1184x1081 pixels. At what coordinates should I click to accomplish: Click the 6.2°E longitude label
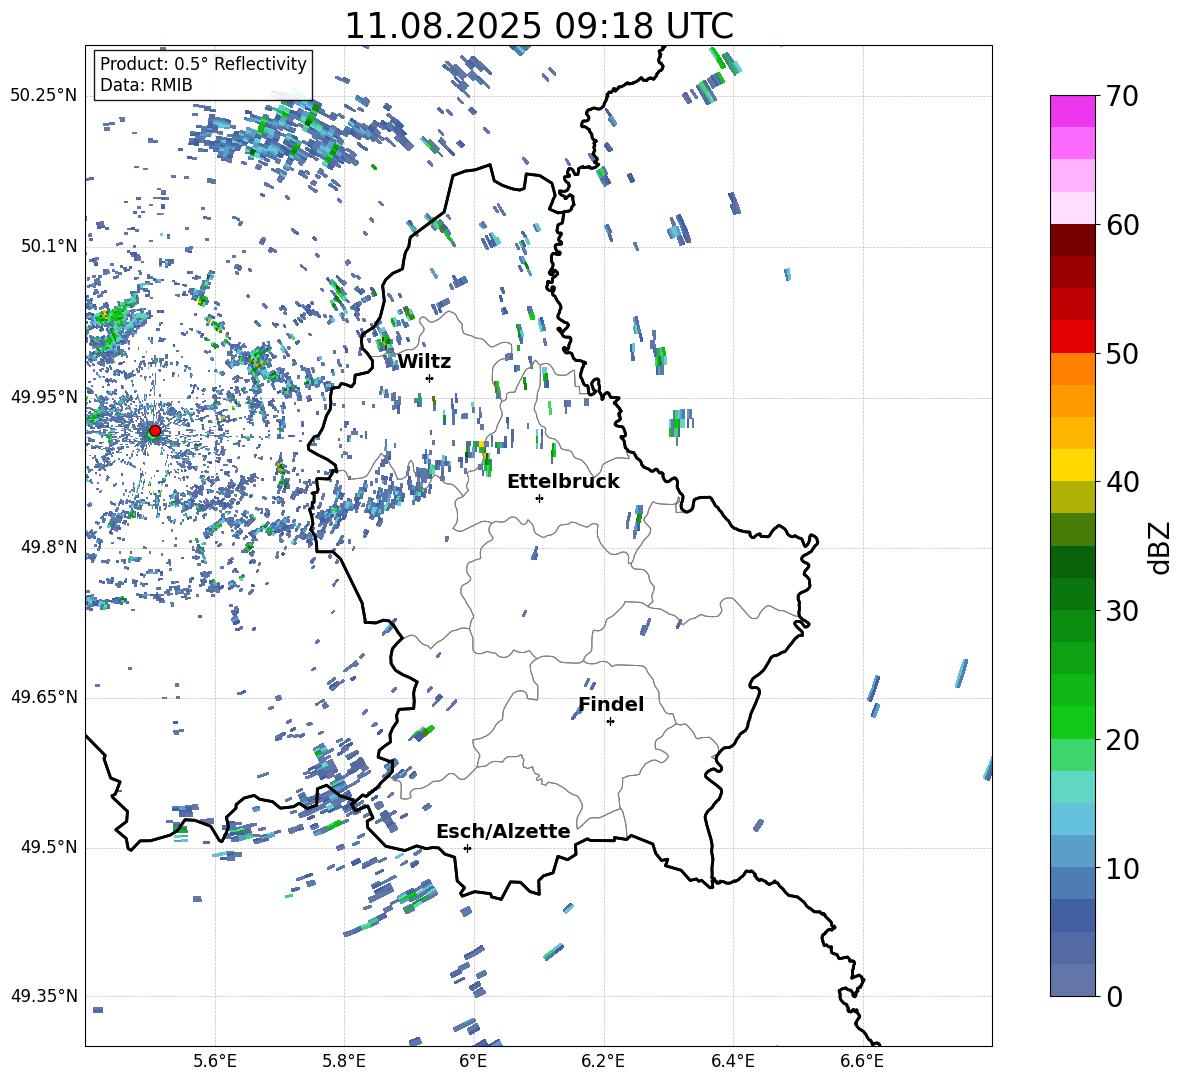click(x=603, y=1061)
